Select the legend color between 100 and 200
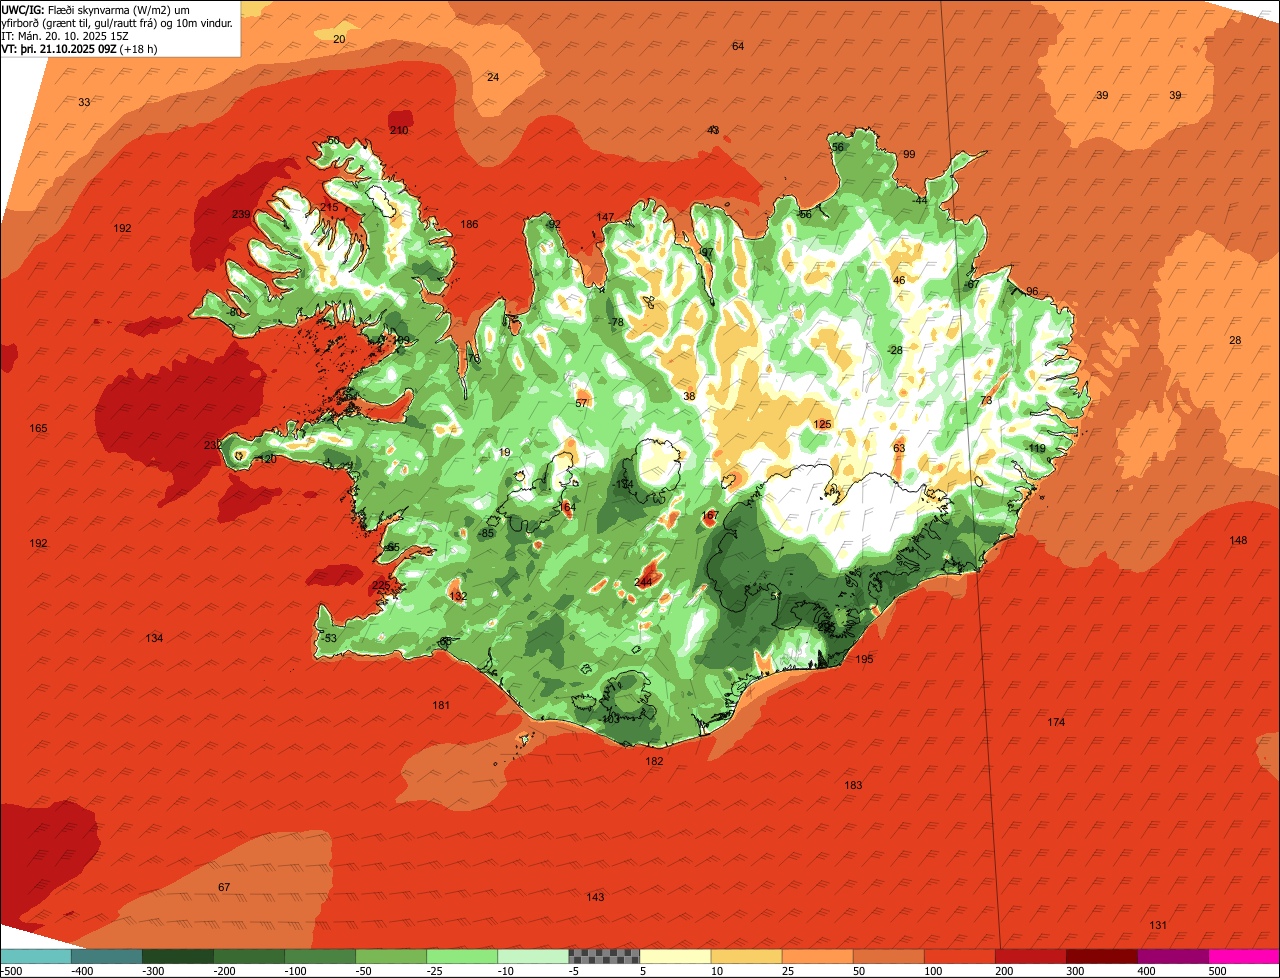Viewport: 1280px width, 978px height. pos(960,956)
